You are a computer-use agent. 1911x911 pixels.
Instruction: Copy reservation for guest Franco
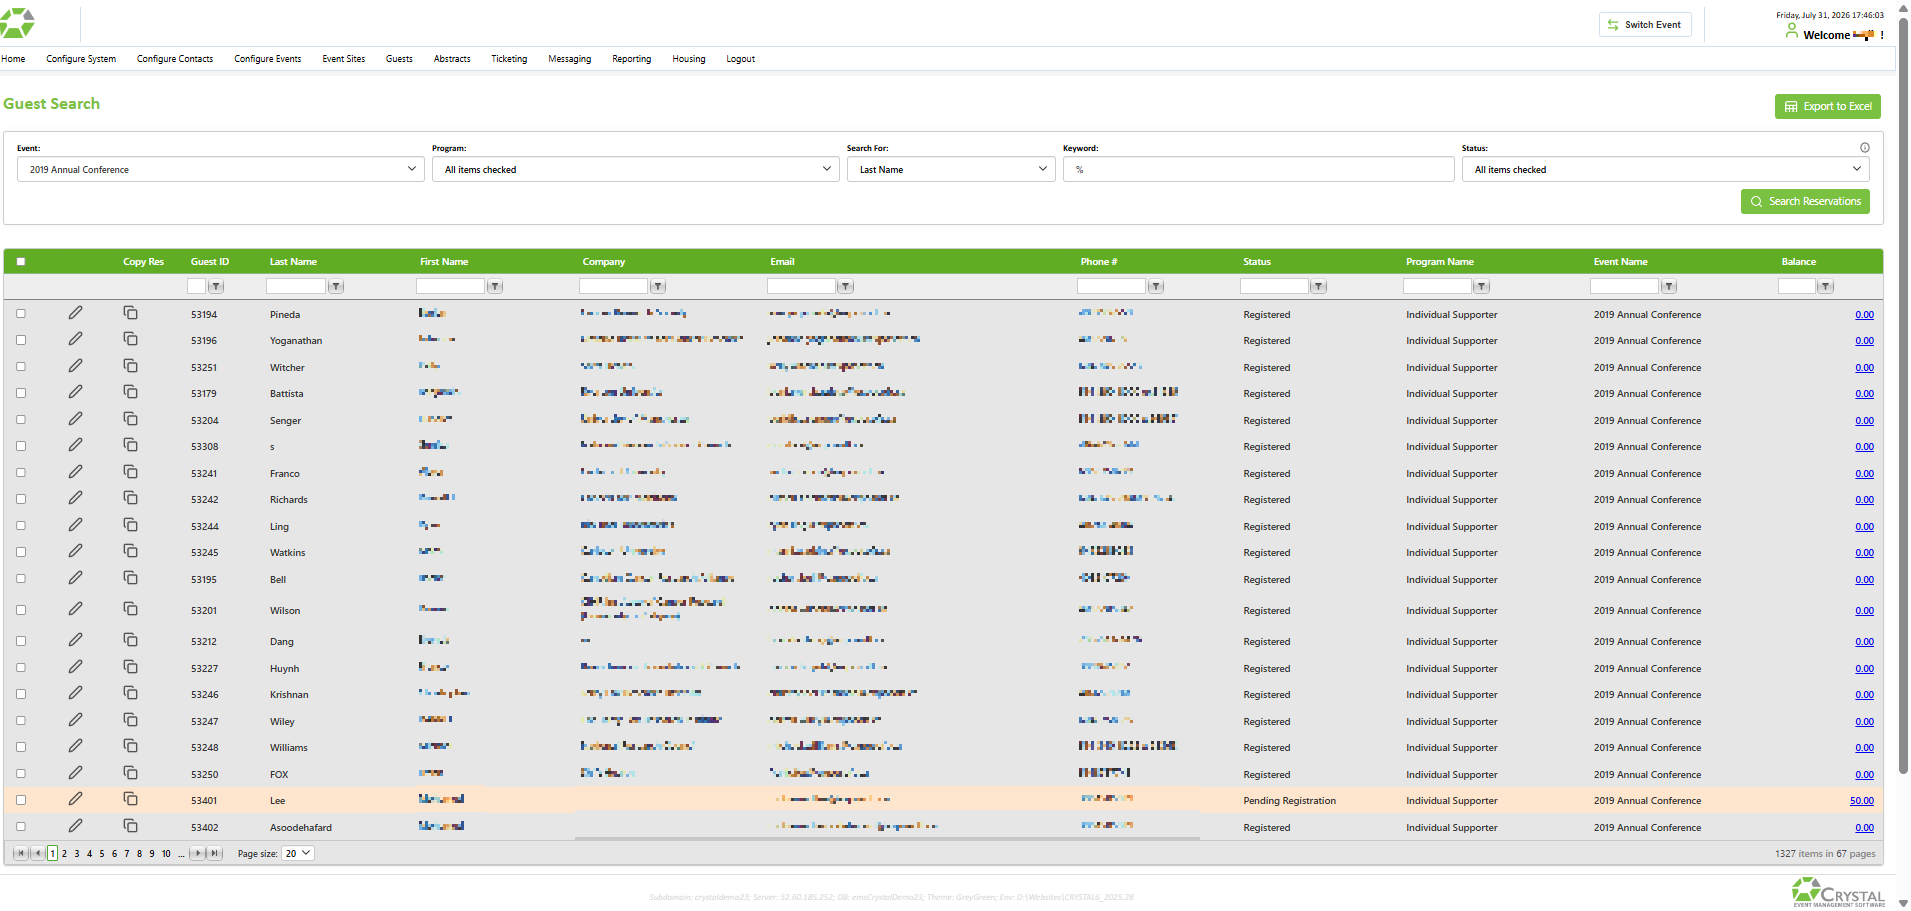pyautogui.click(x=130, y=472)
